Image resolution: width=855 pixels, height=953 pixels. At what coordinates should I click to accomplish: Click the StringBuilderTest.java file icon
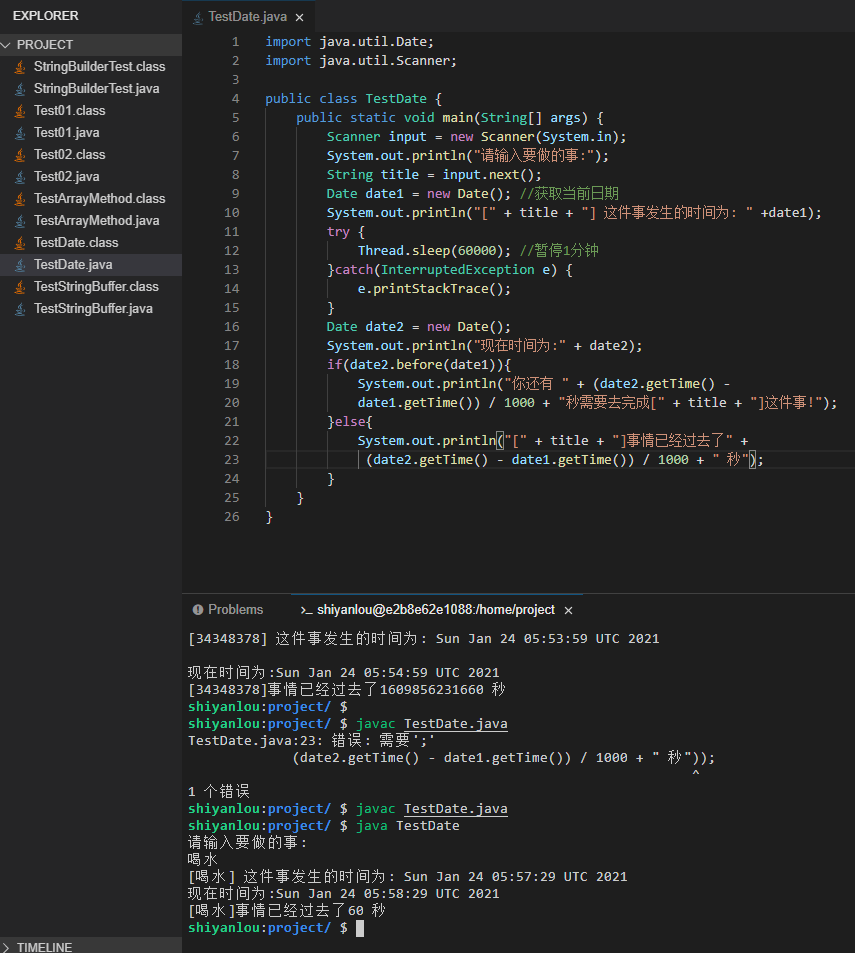[x=20, y=89]
